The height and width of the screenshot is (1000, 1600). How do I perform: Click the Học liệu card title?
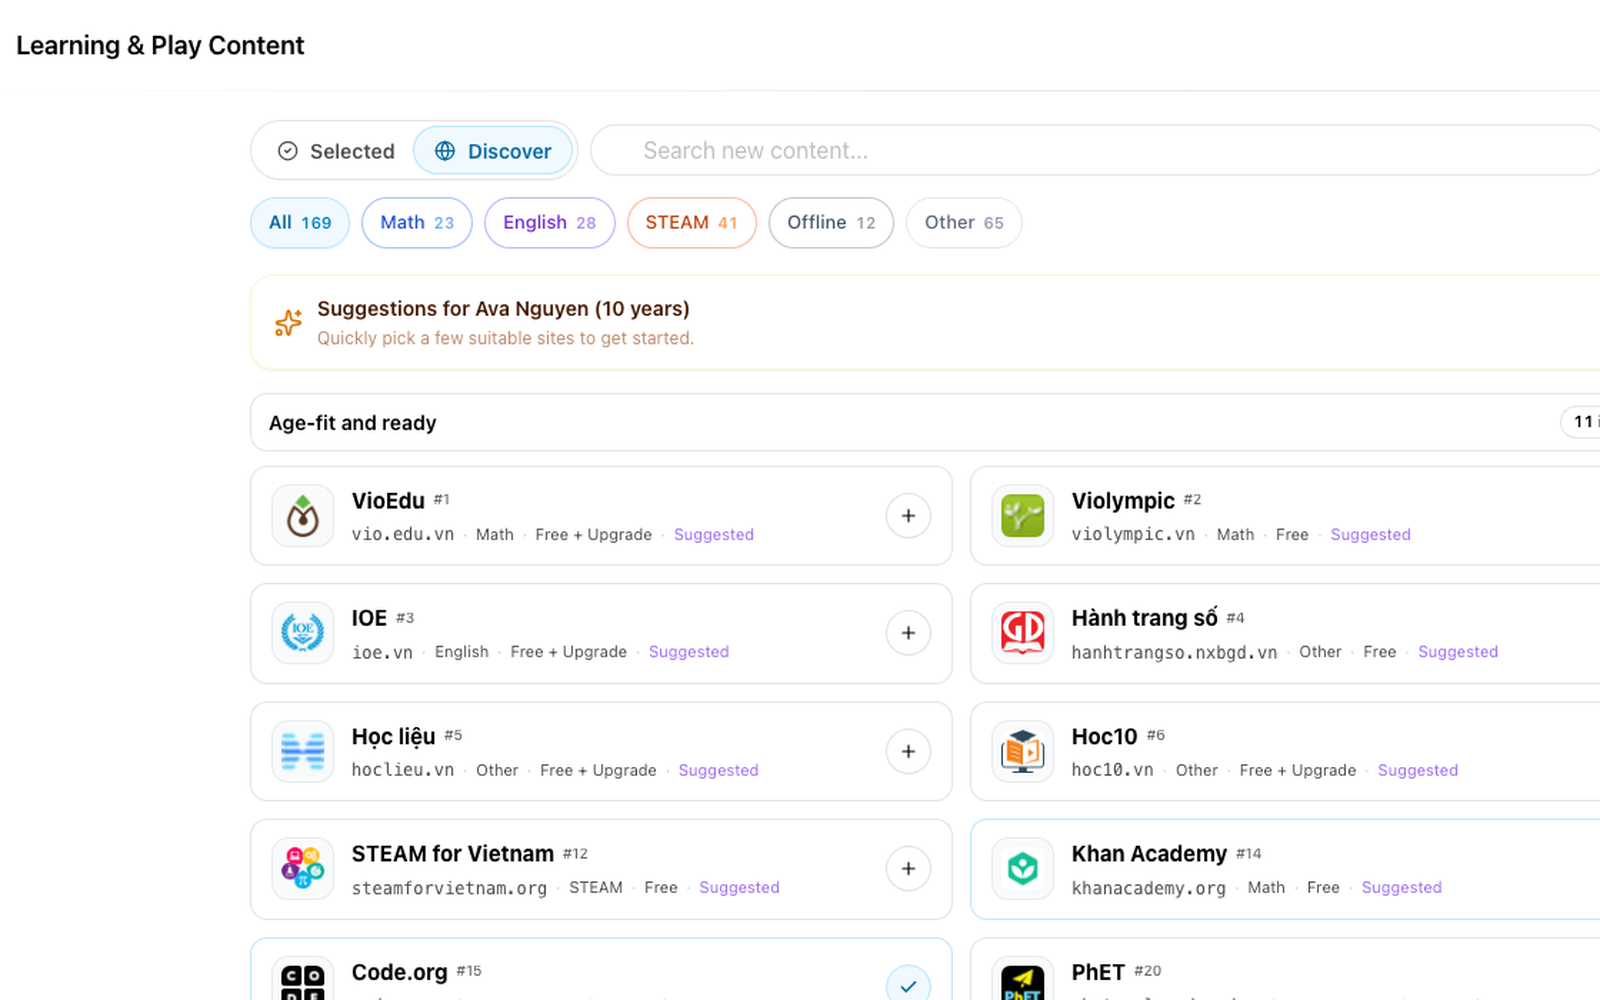pyautogui.click(x=393, y=736)
